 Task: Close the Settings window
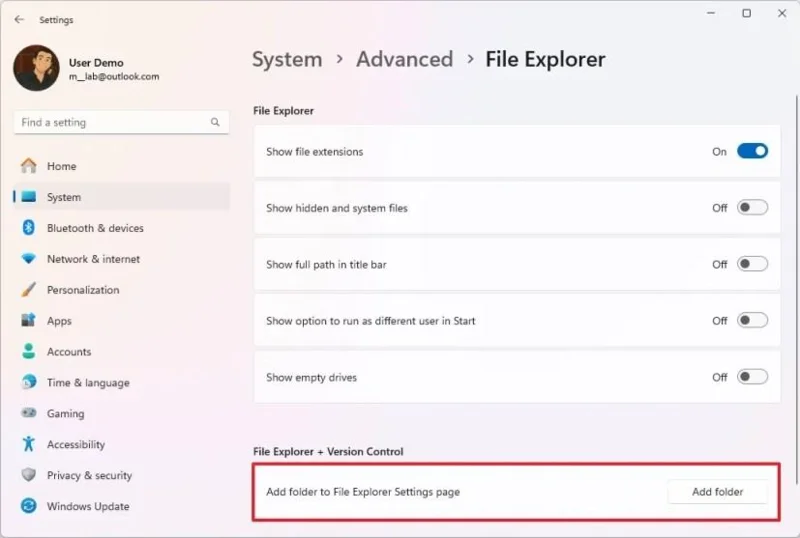click(782, 13)
